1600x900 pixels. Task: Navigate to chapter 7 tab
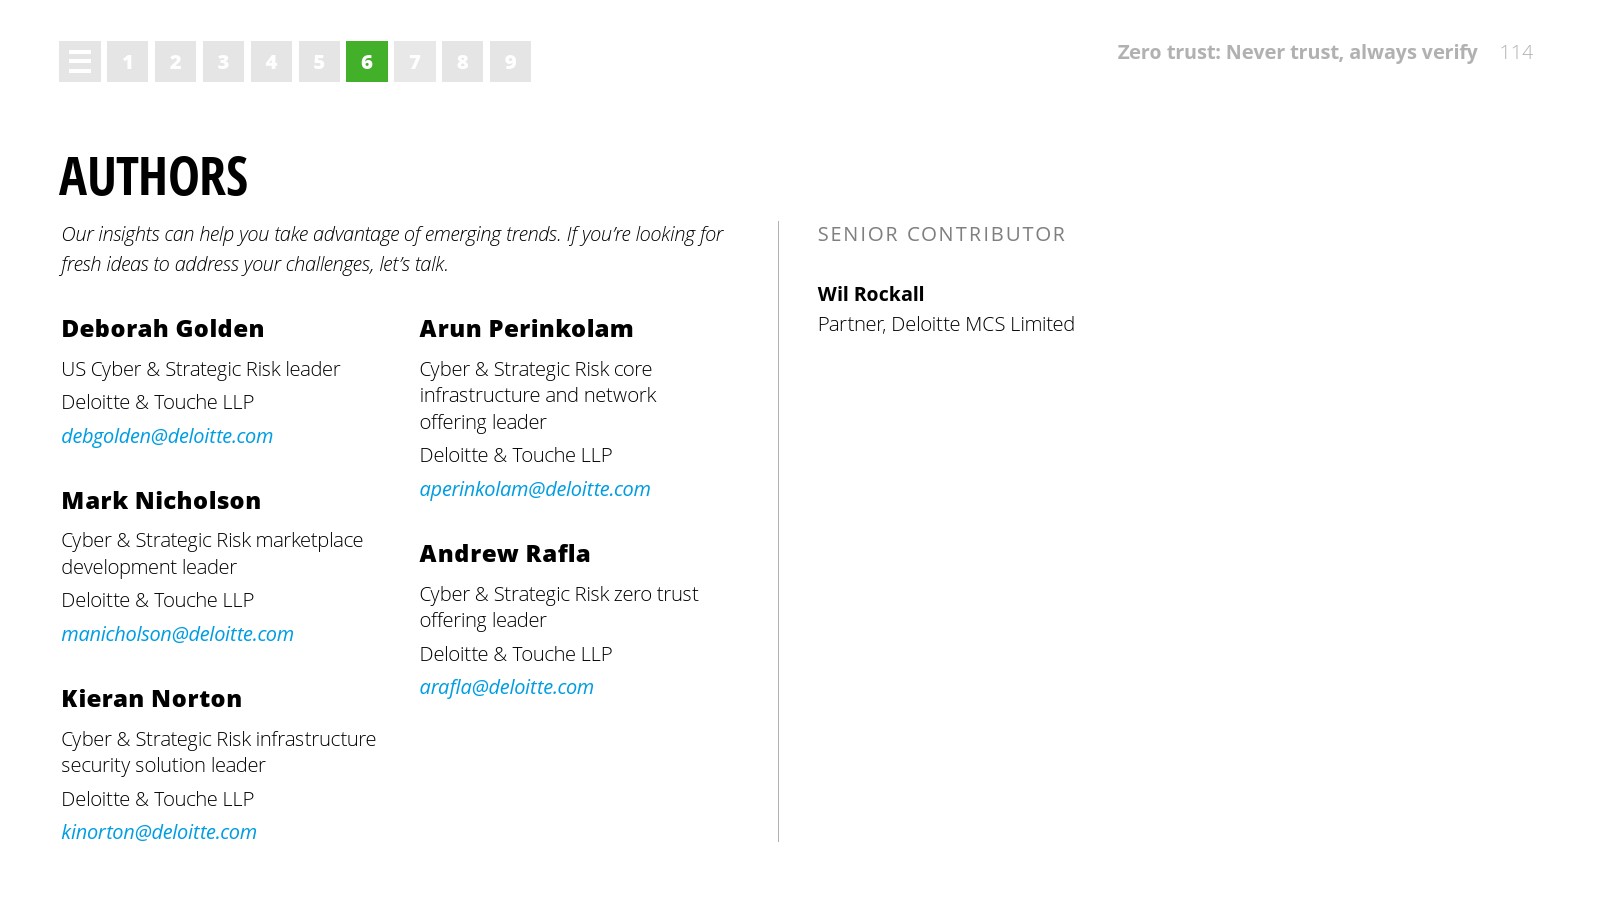tap(415, 62)
